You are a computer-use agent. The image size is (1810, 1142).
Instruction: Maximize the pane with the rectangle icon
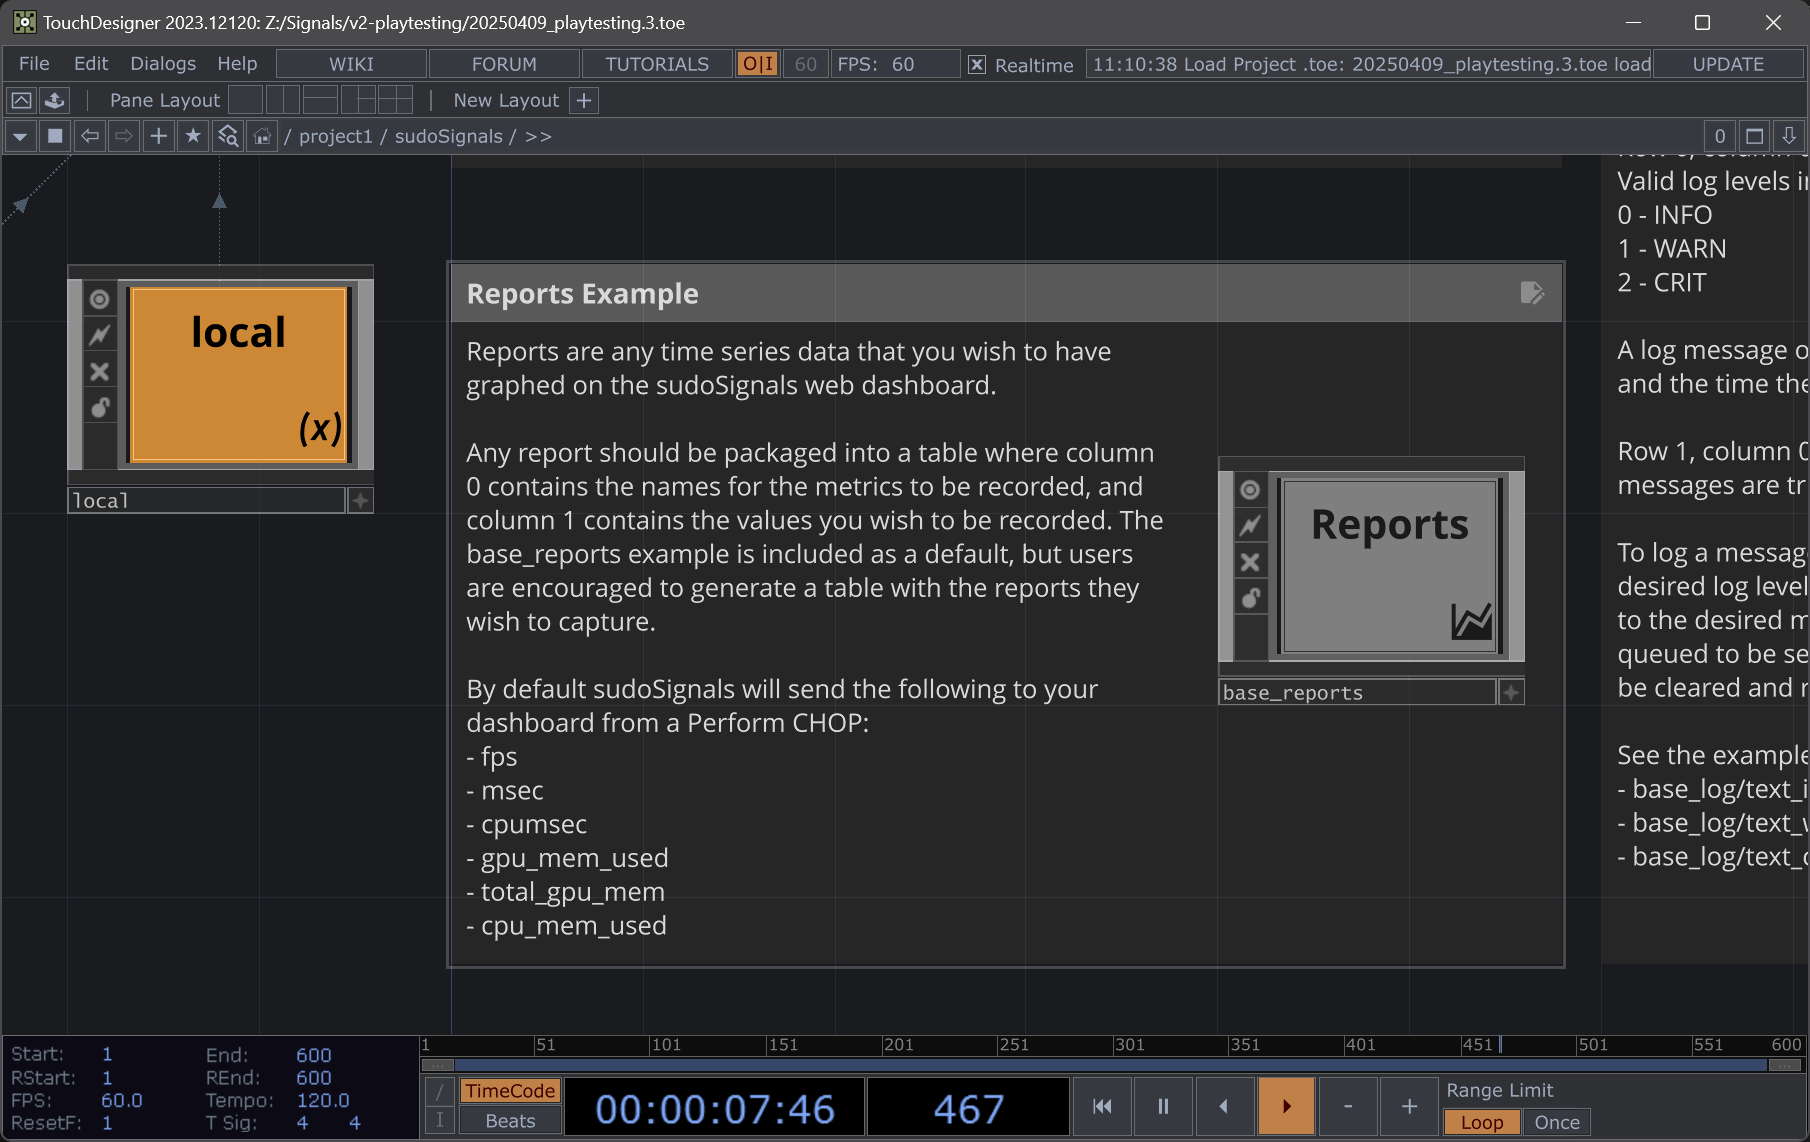tap(1754, 136)
